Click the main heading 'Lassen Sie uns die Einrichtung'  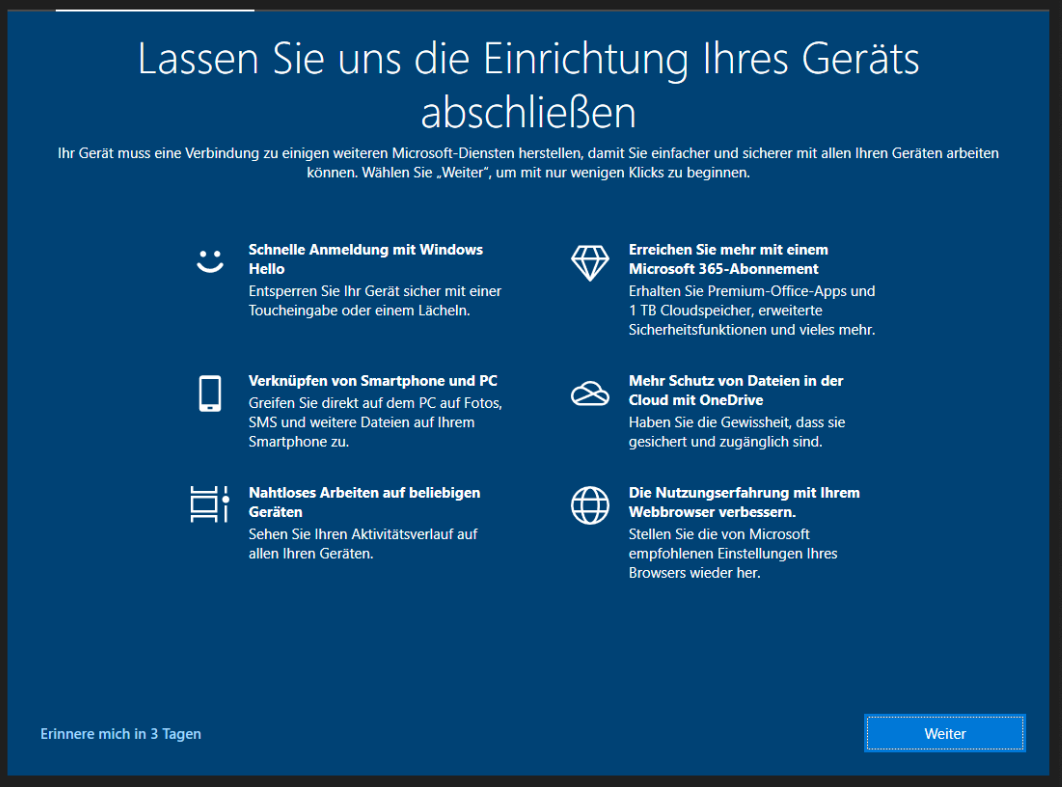[x=528, y=85]
